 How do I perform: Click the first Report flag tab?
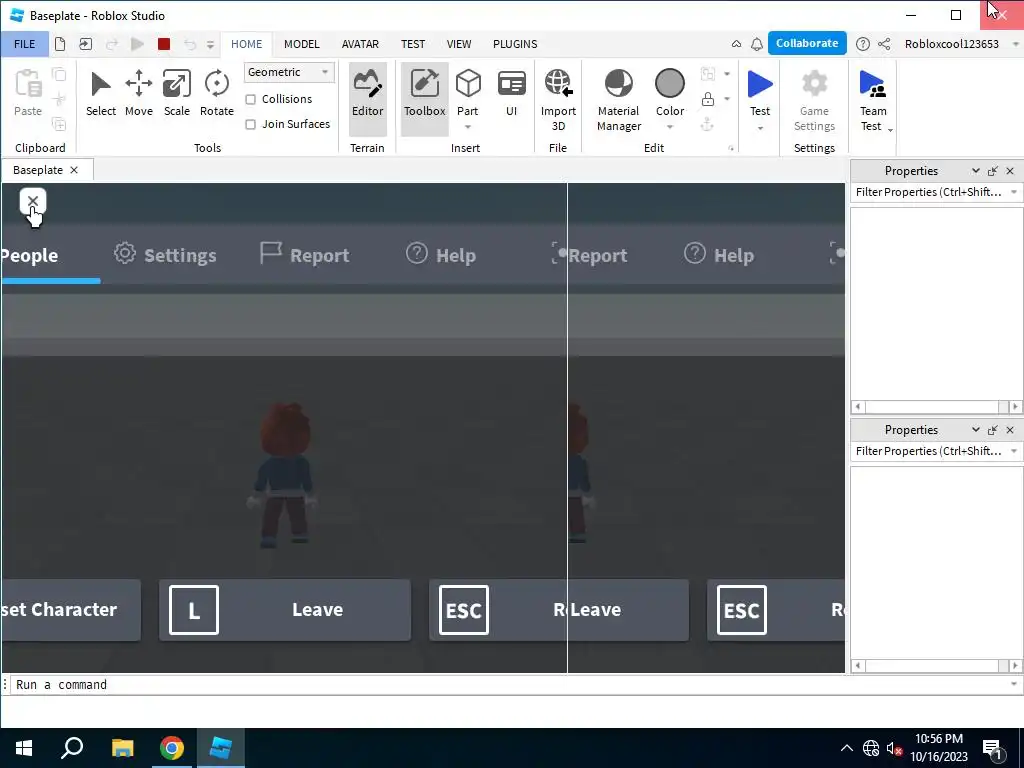304,255
